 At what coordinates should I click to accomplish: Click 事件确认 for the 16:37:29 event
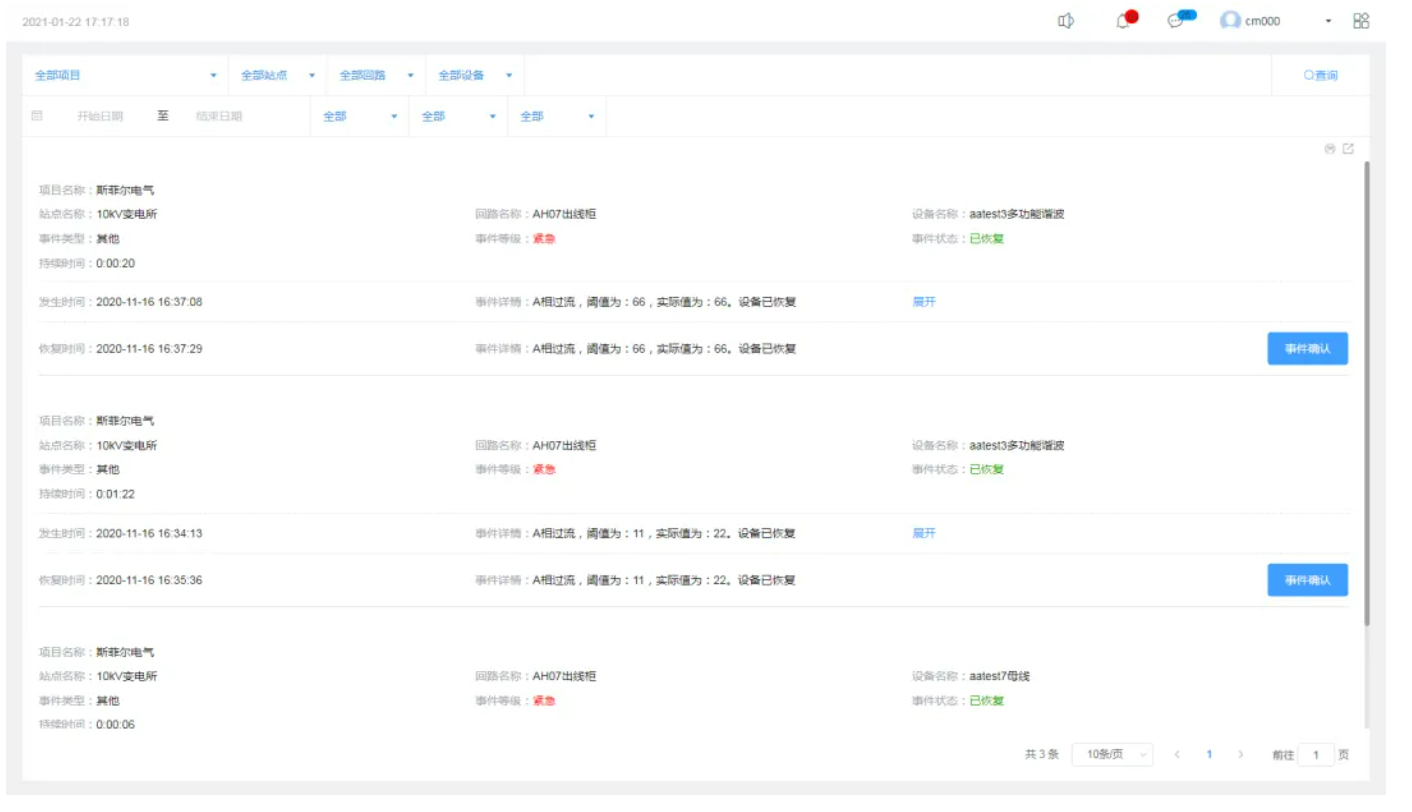click(1307, 349)
